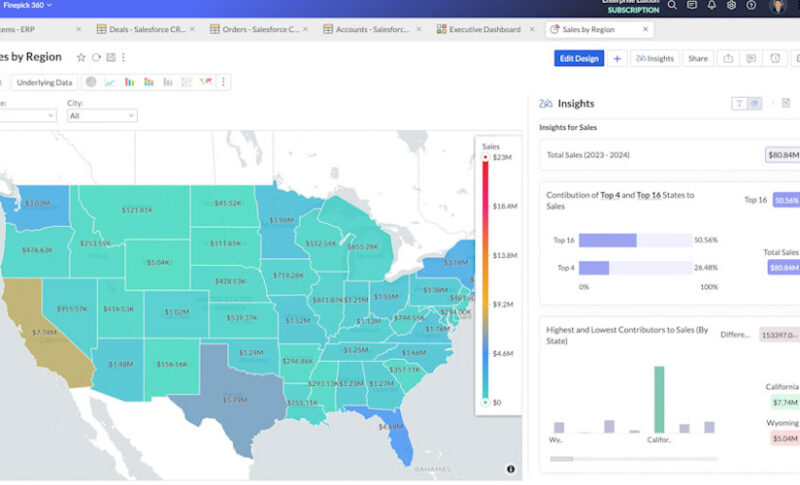Viewport: 800px width, 485px height.
Task: Click the Underlying Data button
Action: (x=44, y=82)
